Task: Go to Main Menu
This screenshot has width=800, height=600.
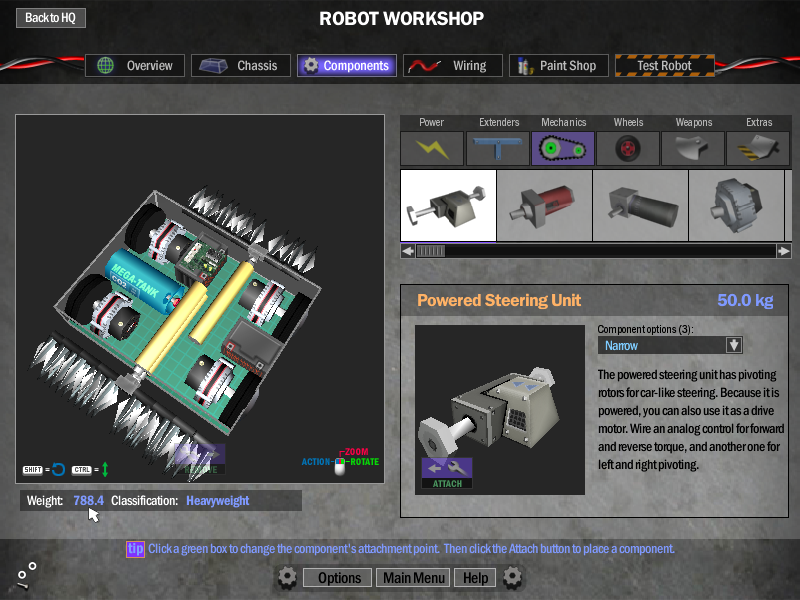Action: [413, 578]
